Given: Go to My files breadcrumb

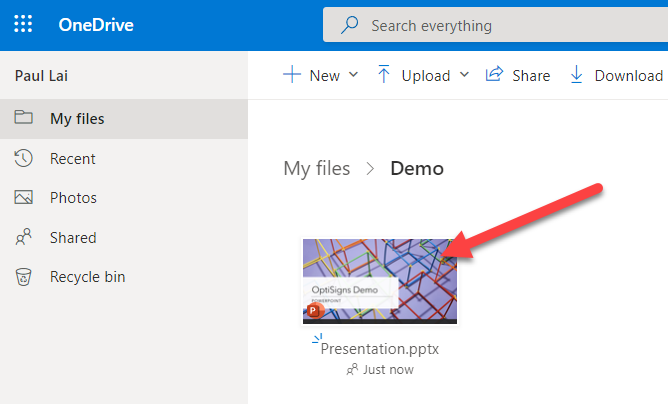Looking at the screenshot, I should [x=317, y=168].
